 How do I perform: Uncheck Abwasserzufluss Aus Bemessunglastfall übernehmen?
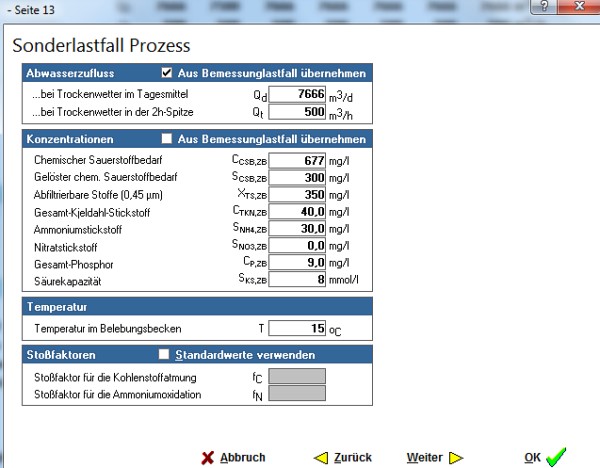pos(167,73)
